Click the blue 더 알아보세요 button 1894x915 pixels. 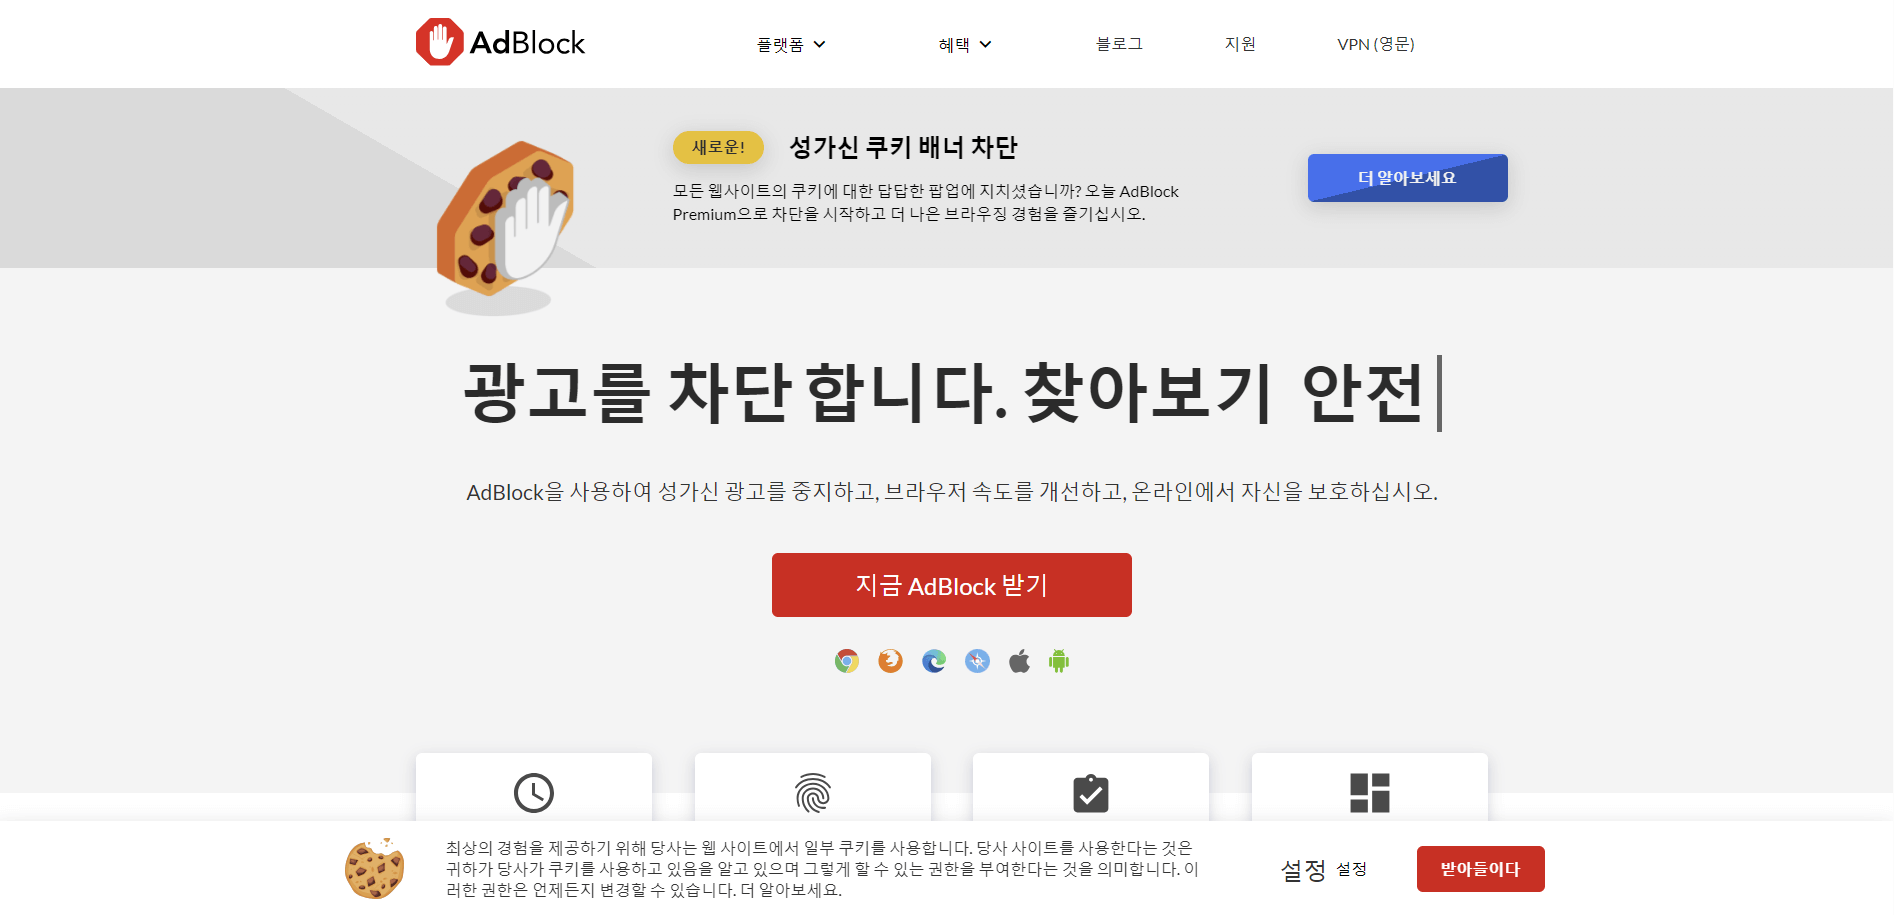1406,178
